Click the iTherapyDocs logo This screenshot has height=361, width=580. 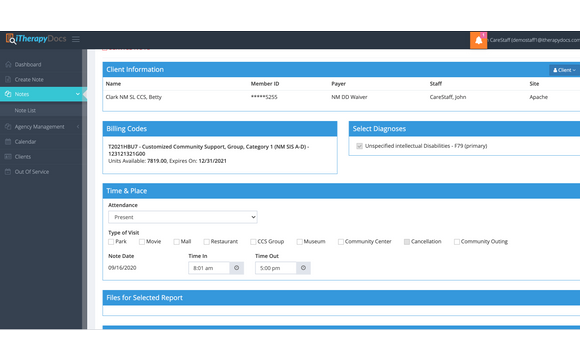(x=36, y=39)
